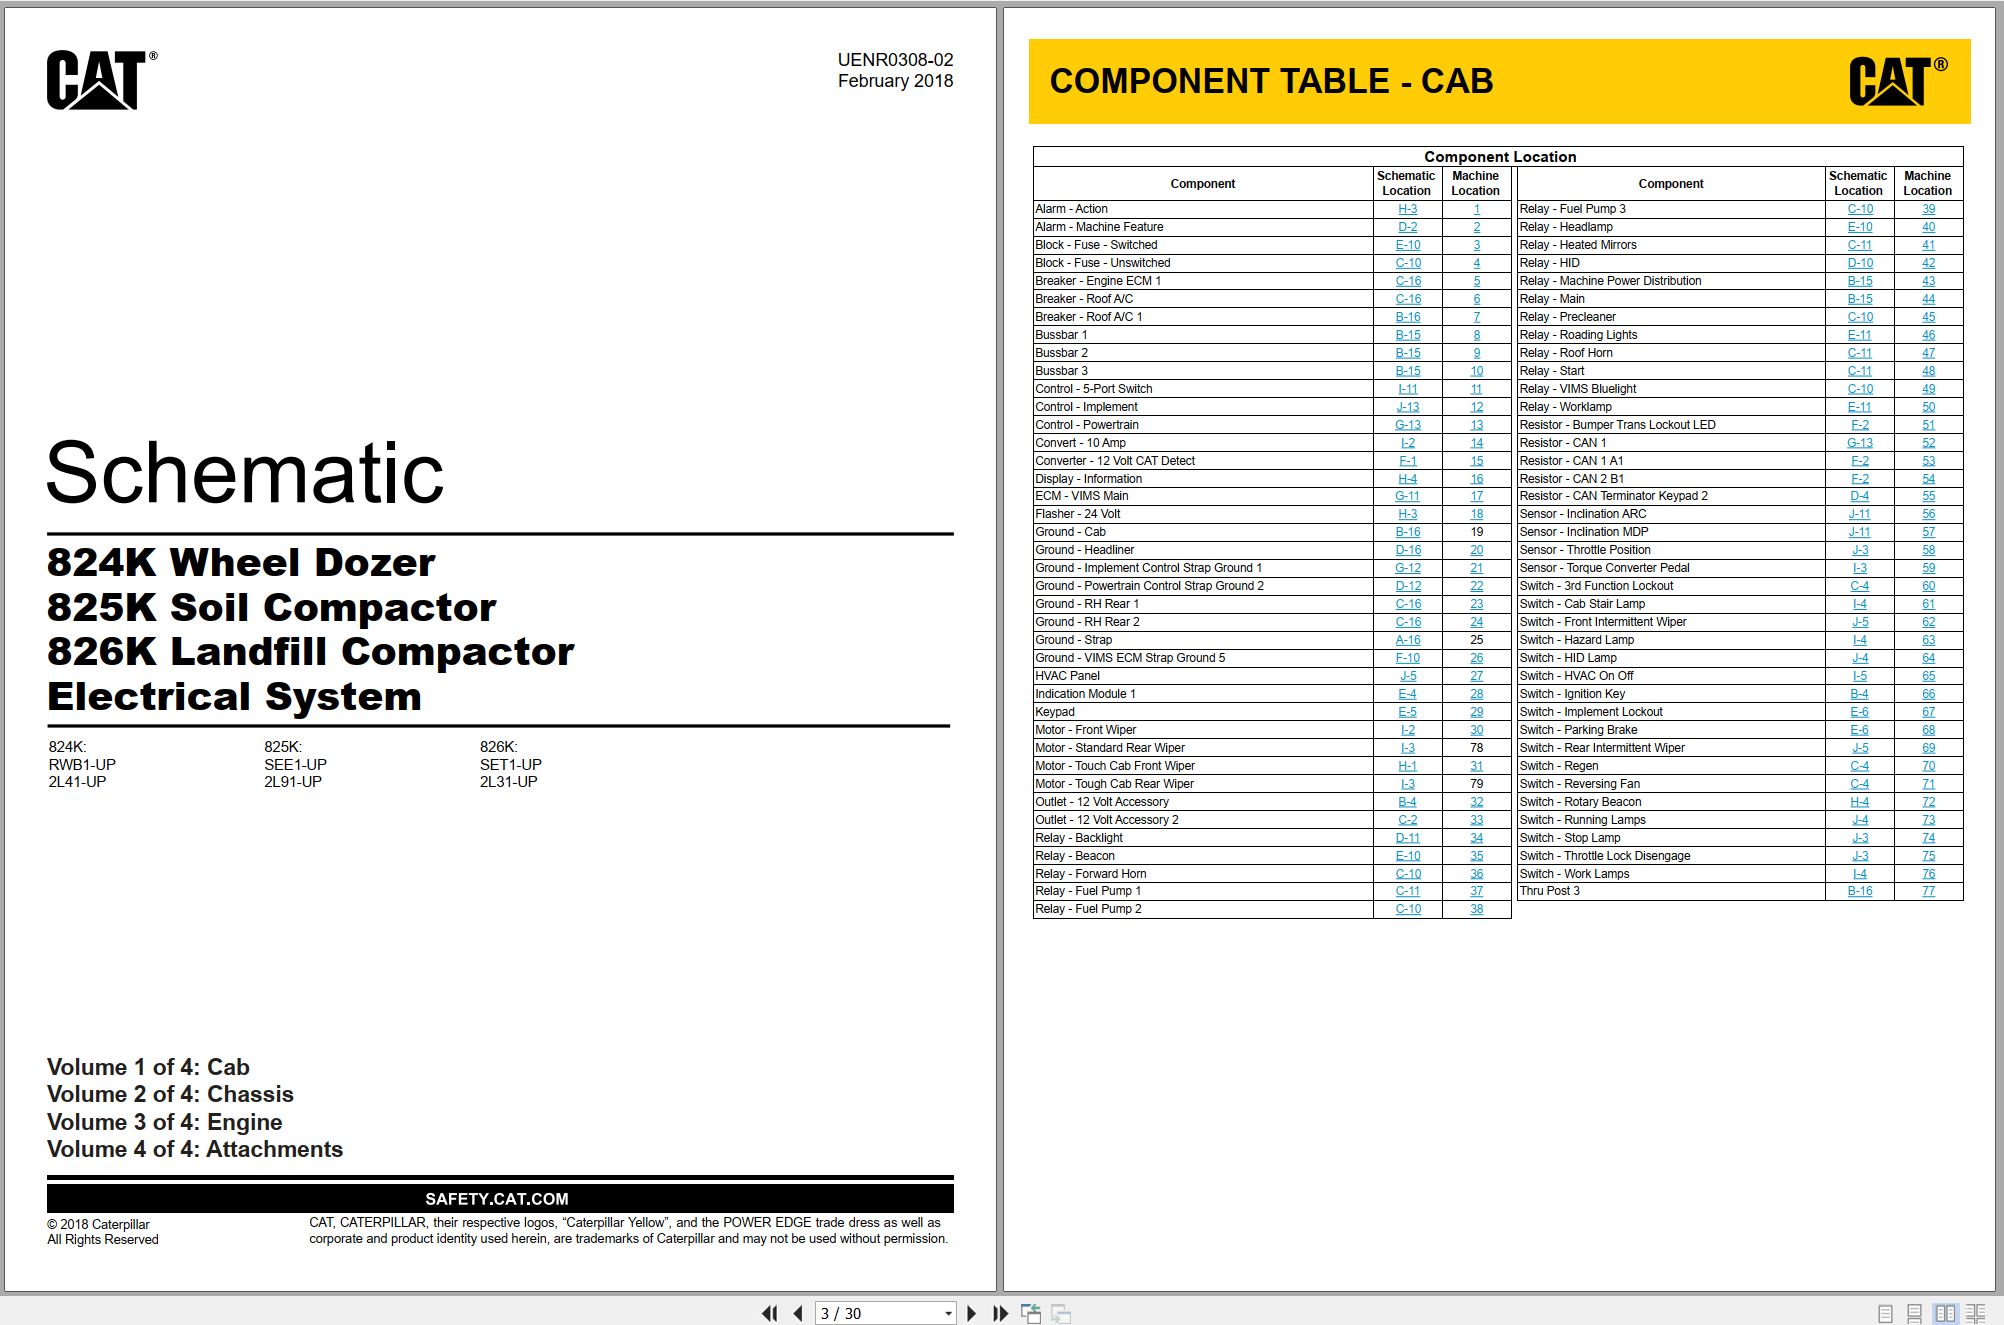
Task: Open machine location 18 for Flasher - 24 Volt
Action: pos(1477,514)
